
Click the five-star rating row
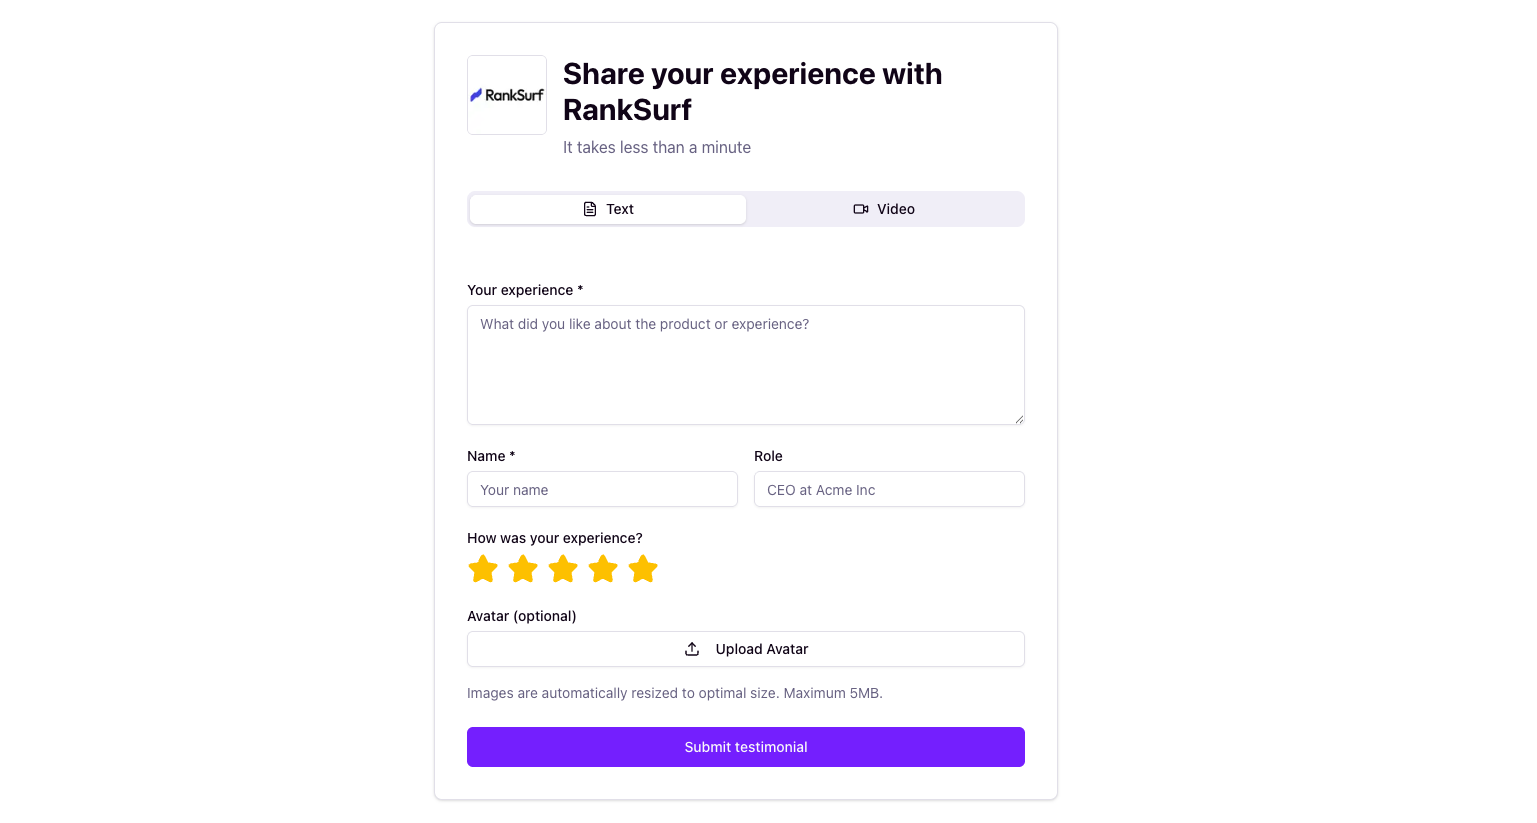click(563, 568)
